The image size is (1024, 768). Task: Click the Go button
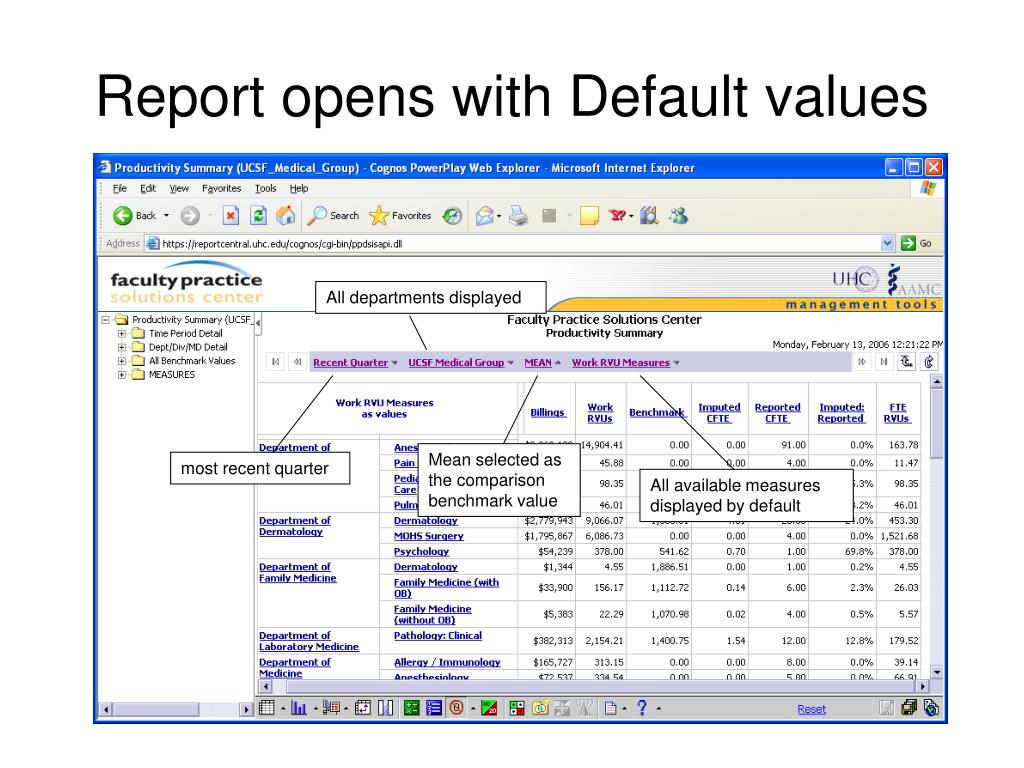pyautogui.click(x=916, y=244)
